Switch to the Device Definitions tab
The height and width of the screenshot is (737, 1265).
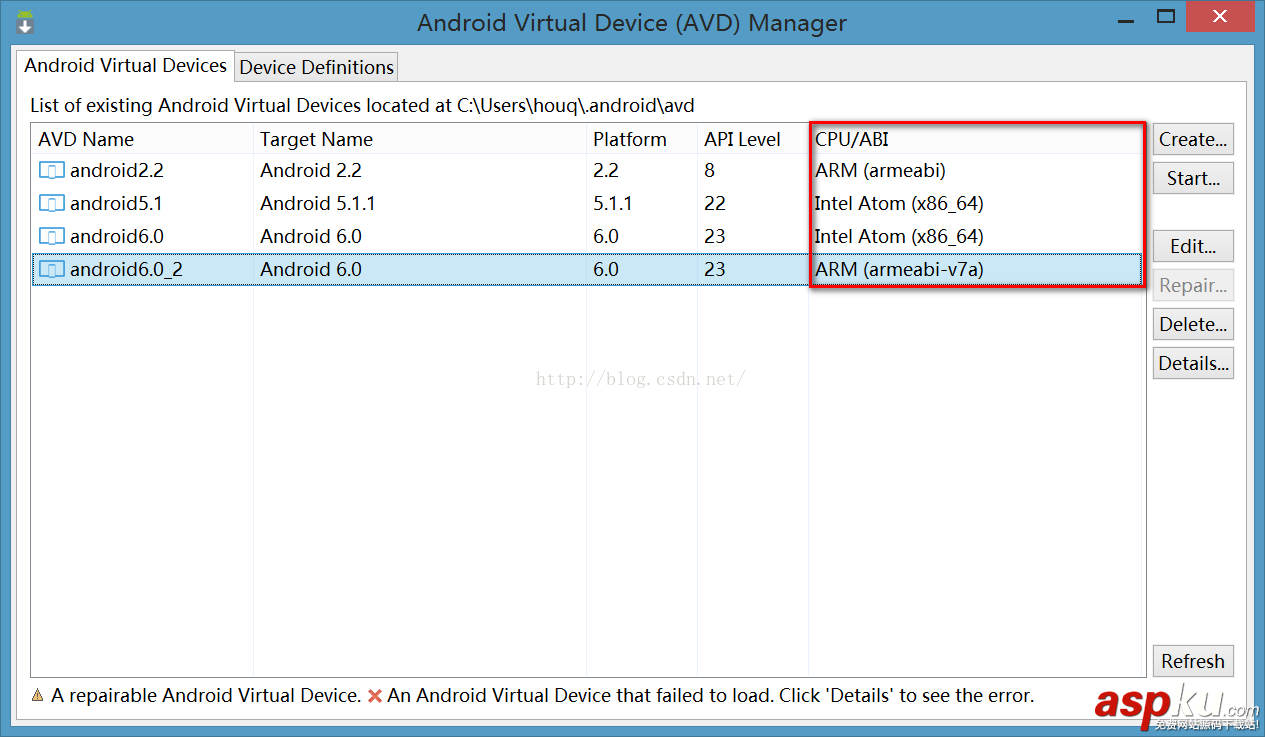(315, 67)
